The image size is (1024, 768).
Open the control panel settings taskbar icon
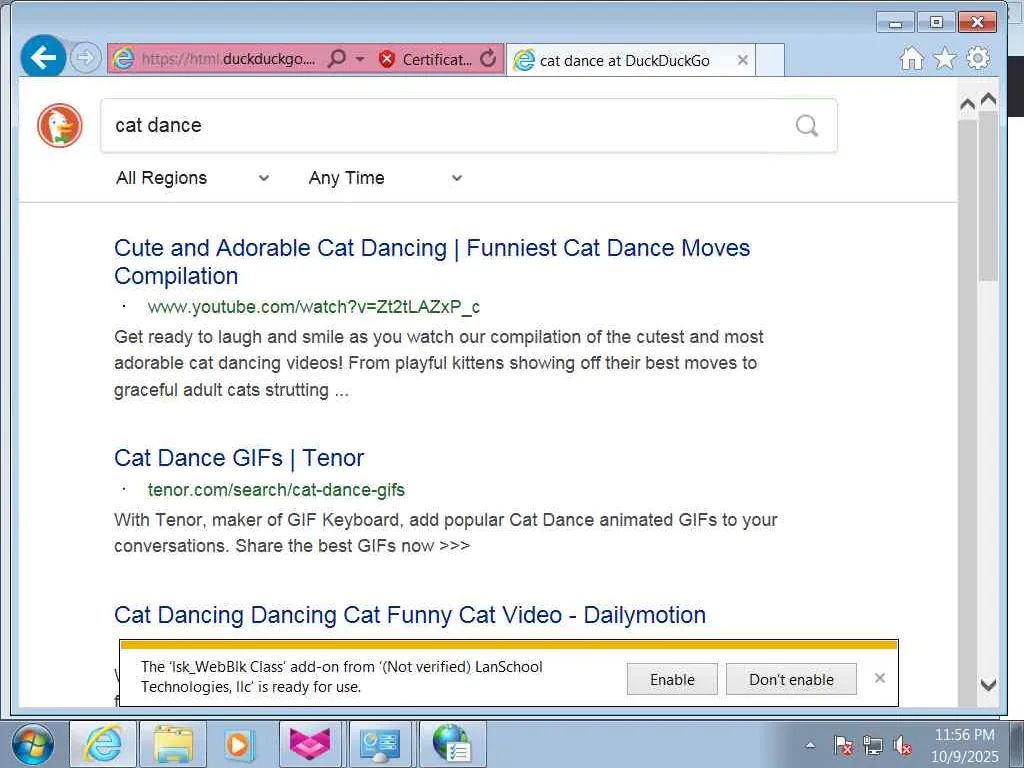coord(381,744)
